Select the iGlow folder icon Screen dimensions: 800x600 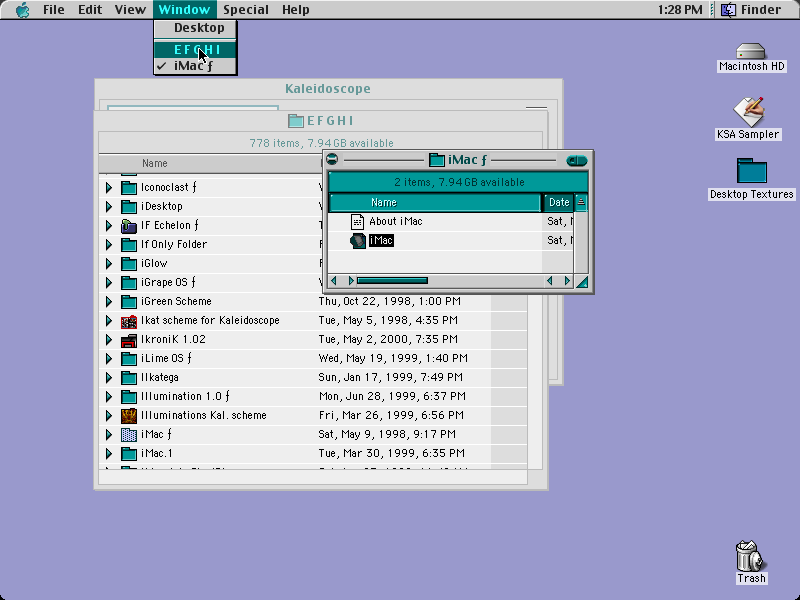tap(129, 264)
